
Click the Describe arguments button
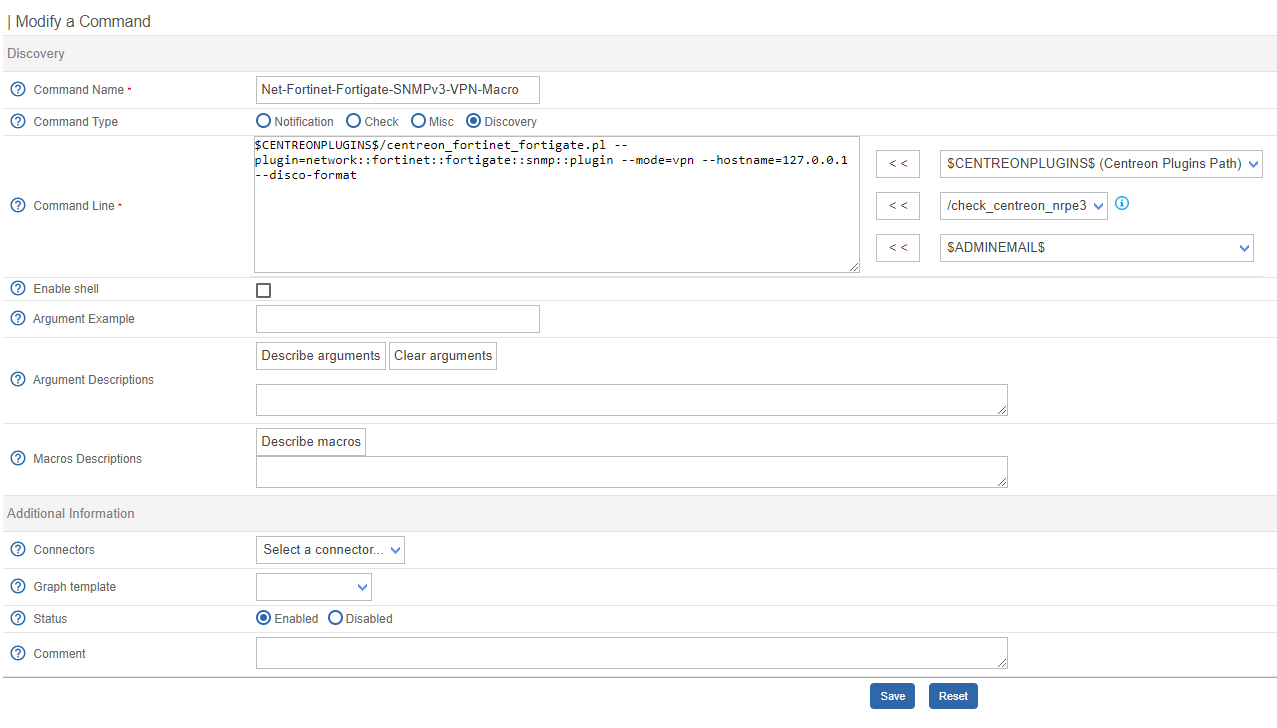320,355
